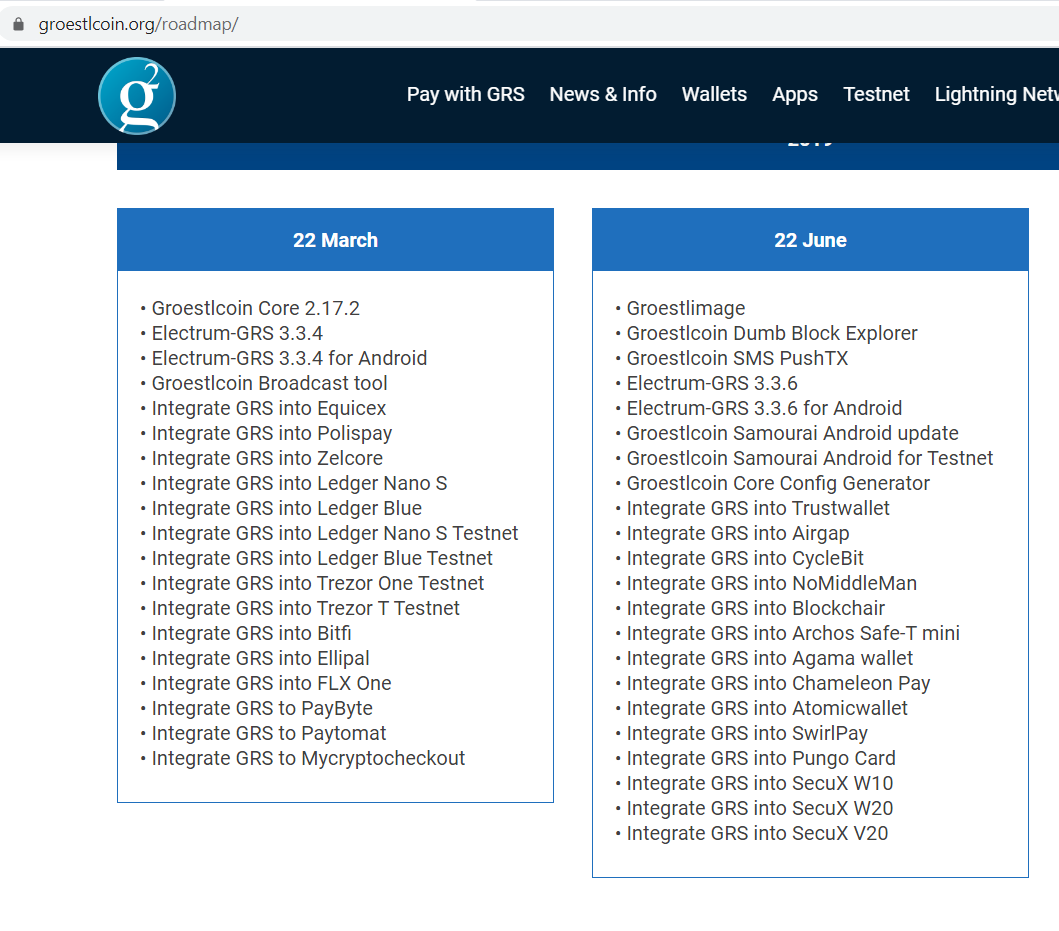Click the Groestlcoin logo
Screen dimensions: 1059x931
pyautogui.click(x=137, y=96)
